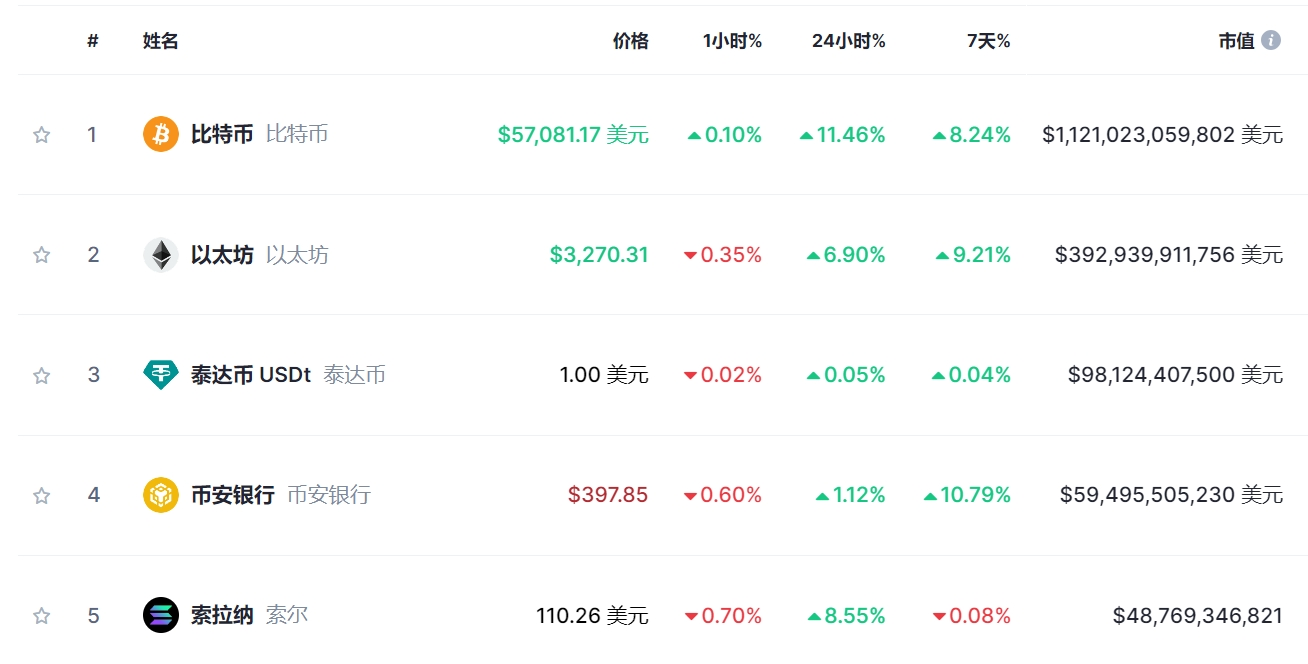Favorite 以太坊 using its star

pos(42,254)
